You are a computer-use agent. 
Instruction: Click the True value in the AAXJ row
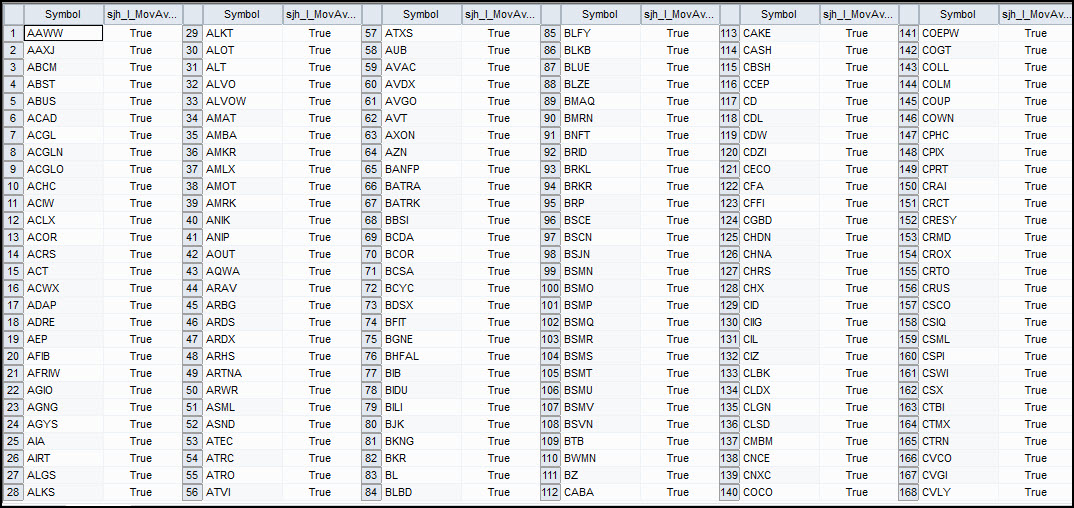[x=141, y=50]
